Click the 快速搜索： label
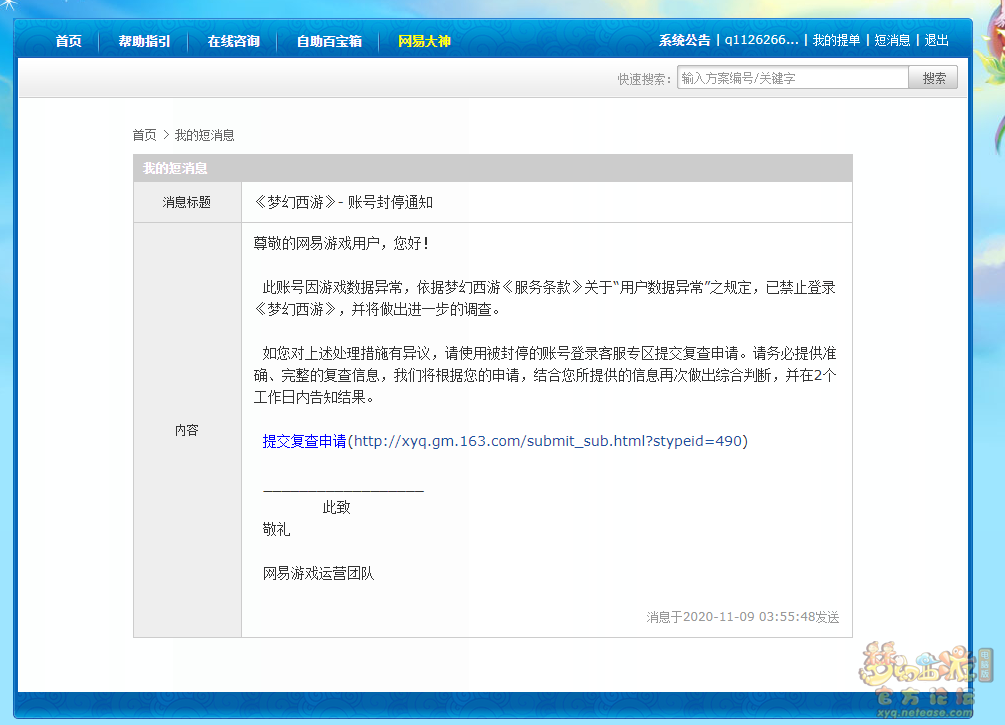 (645, 79)
